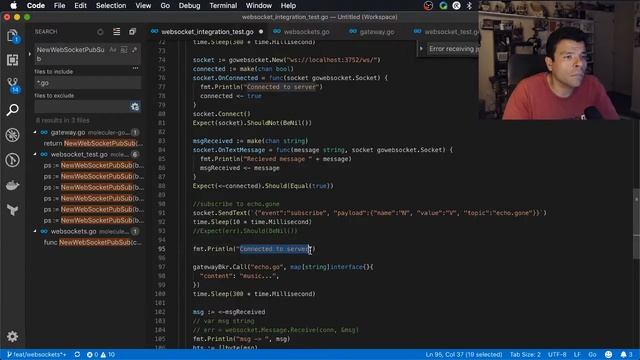Toggle Match Case in the search box
The width and height of the screenshot is (640, 360).
[x=113, y=50]
